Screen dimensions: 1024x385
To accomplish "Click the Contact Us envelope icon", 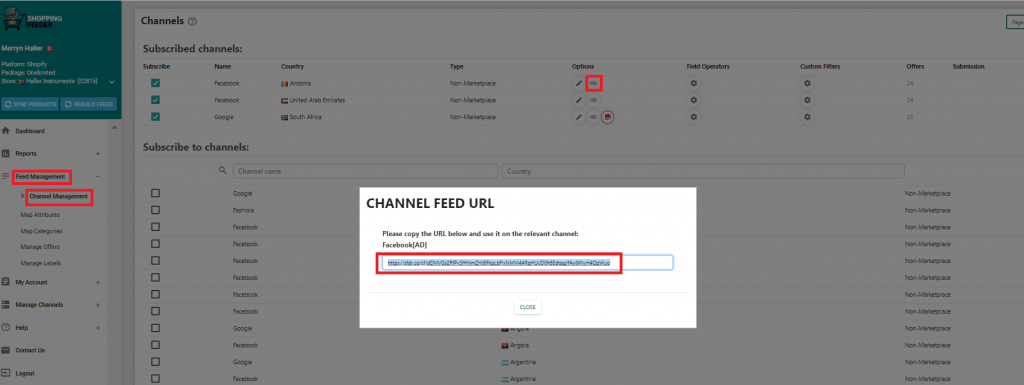I will pos(6,350).
